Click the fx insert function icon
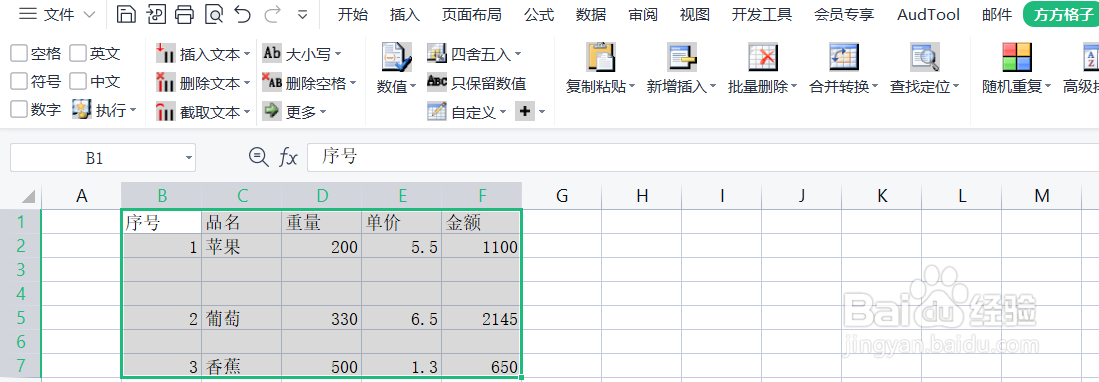The image size is (1099, 382). coord(288,158)
